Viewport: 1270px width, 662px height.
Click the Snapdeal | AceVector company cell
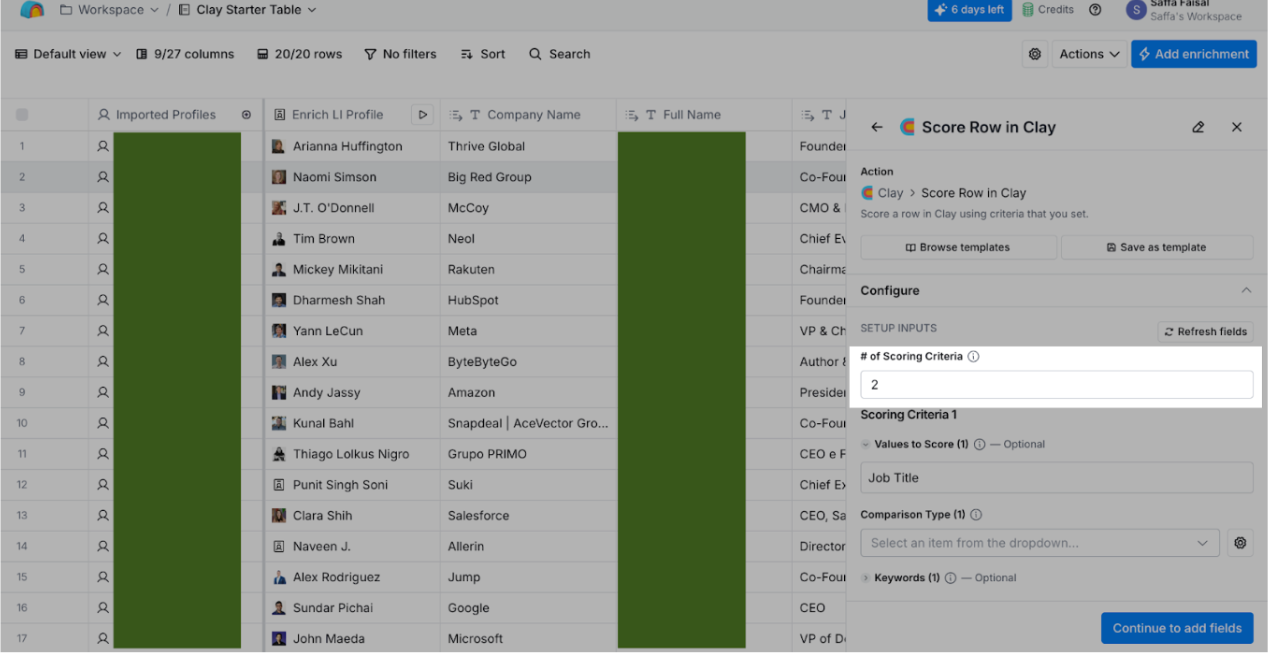tap(528, 423)
